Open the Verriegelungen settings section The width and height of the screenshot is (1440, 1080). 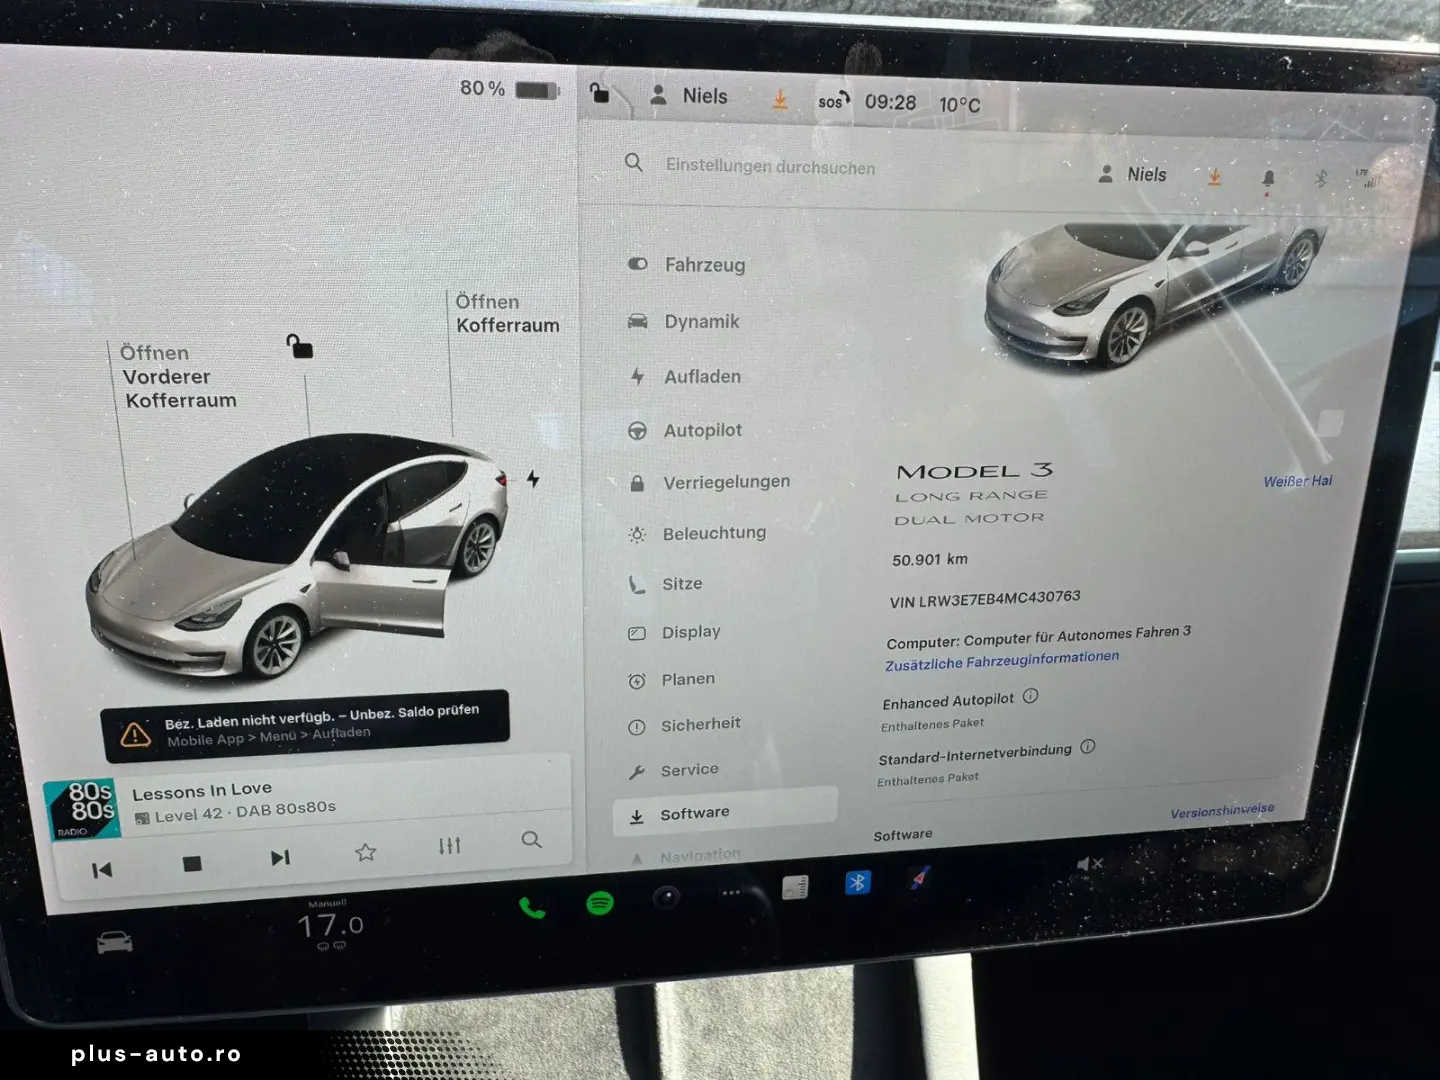pyautogui.click(x=726, y=482)
